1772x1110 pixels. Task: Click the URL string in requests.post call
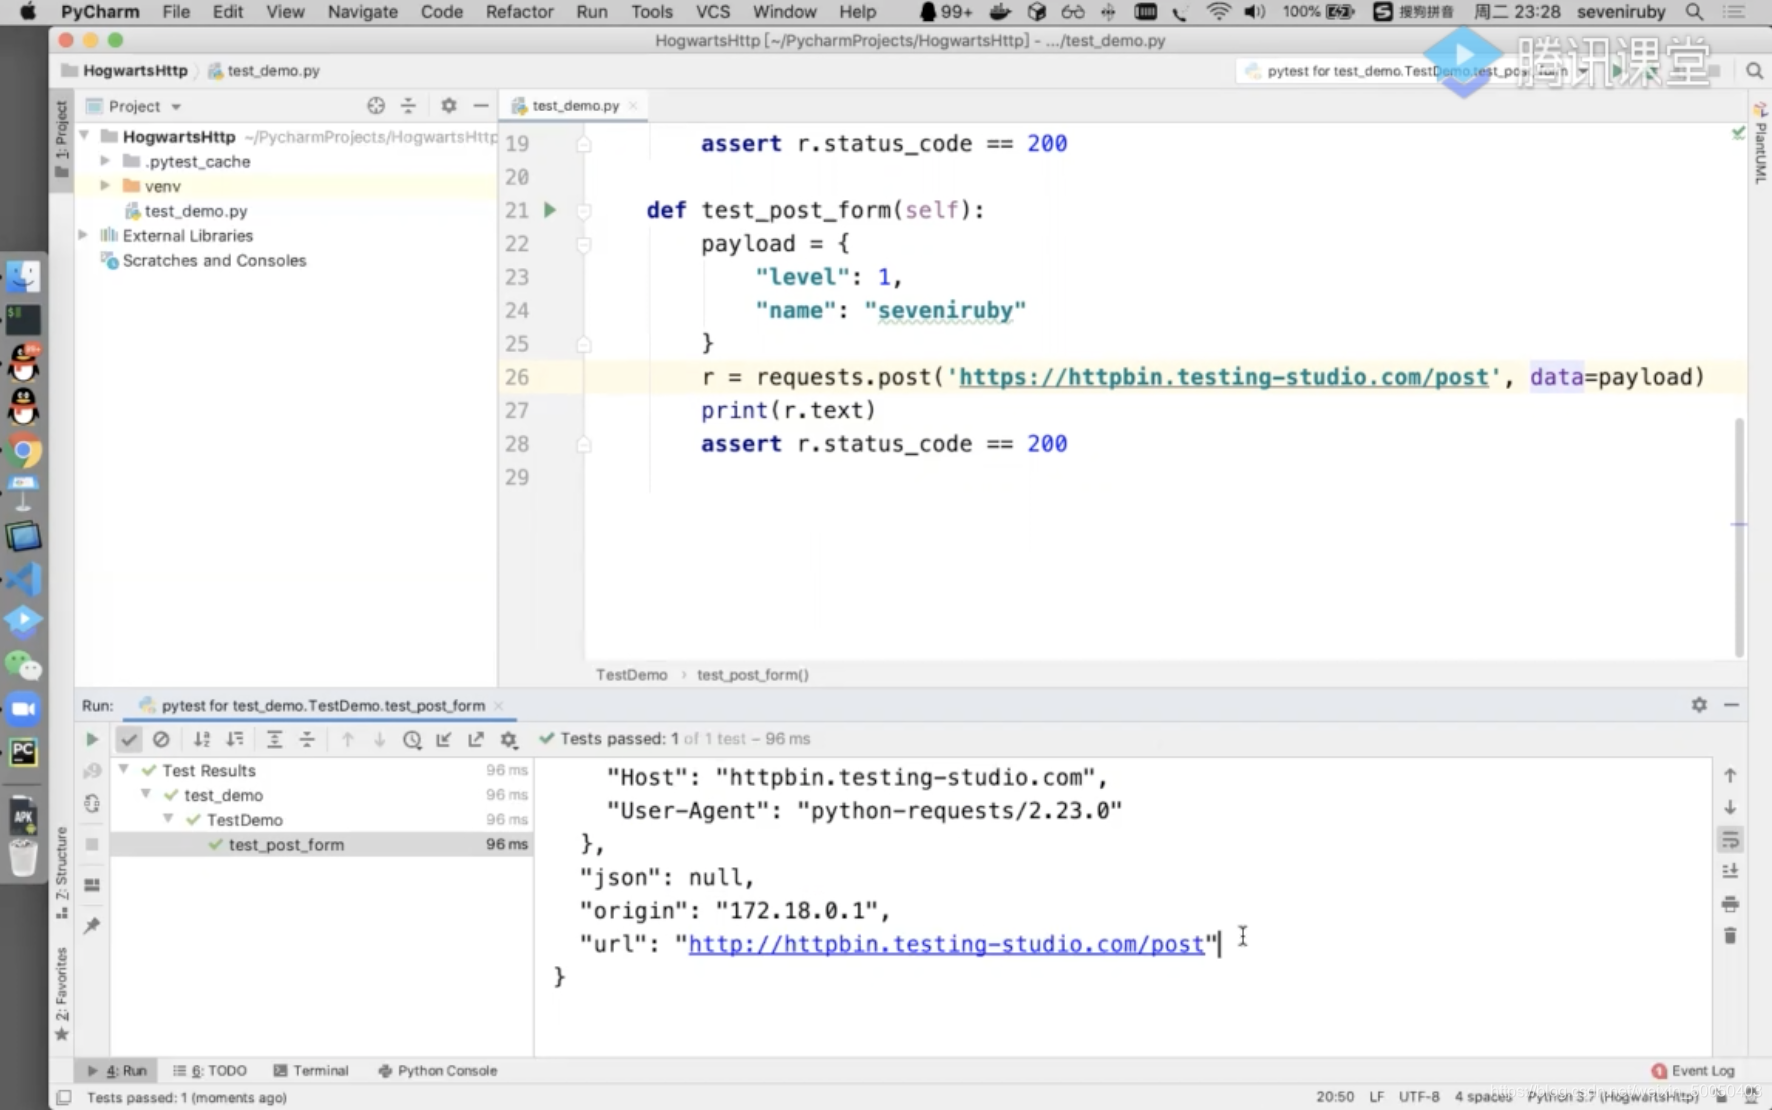point(1224,377)
